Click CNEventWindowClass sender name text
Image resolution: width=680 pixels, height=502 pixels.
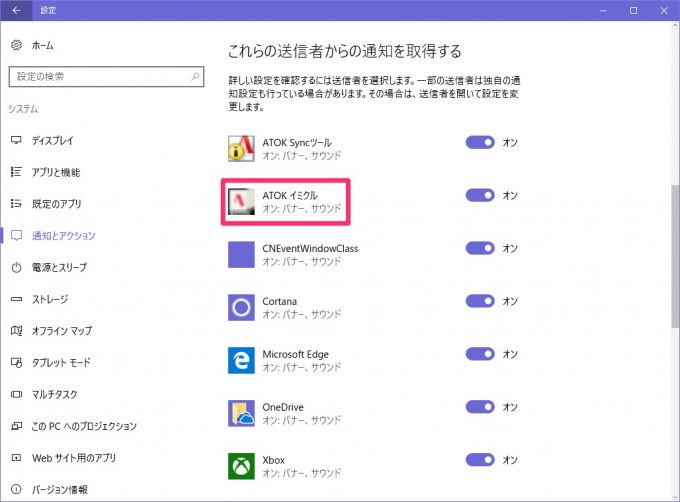pyautogui.click(x=310, y=248)
